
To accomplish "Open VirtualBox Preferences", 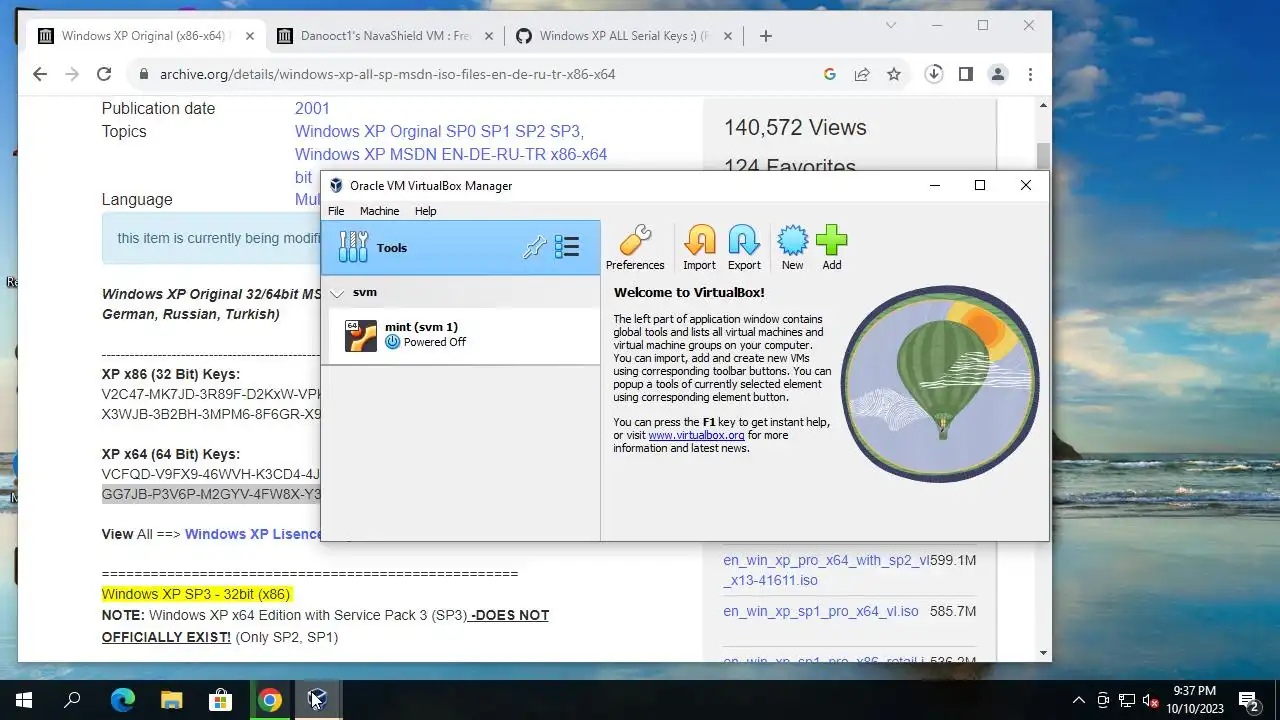I will click(635, 247).
